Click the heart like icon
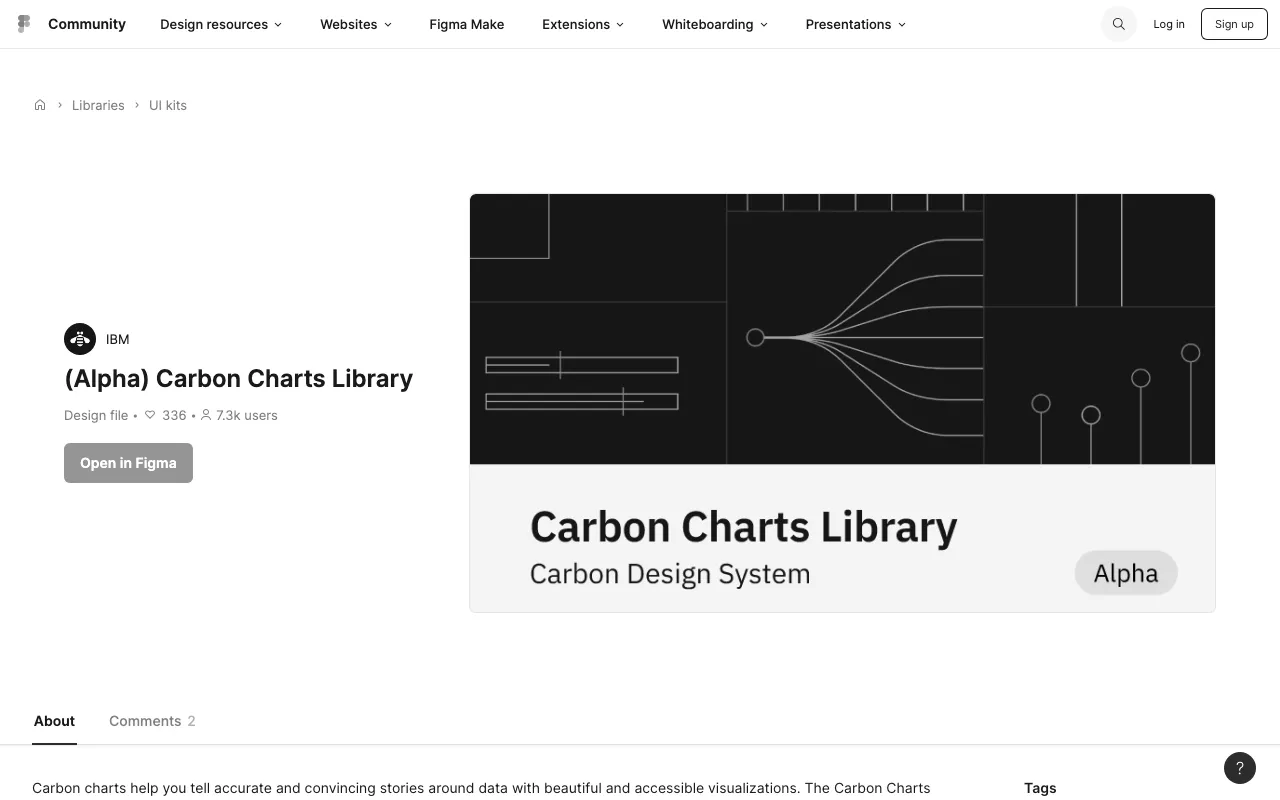 tap(150, 415)
